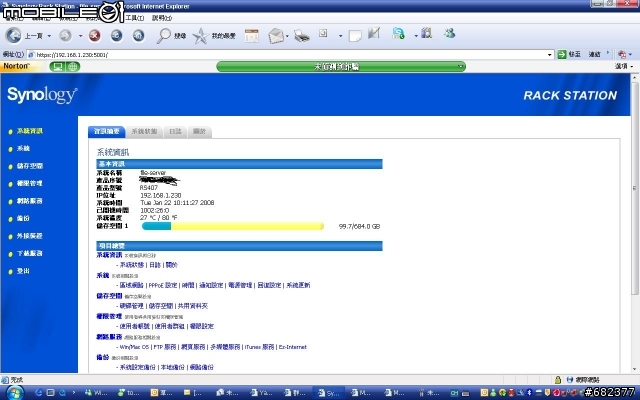The width and height of the screenshot is (640, 400).
Task: Select 下載服務 in the left sidebar
Action: [29, 253]
